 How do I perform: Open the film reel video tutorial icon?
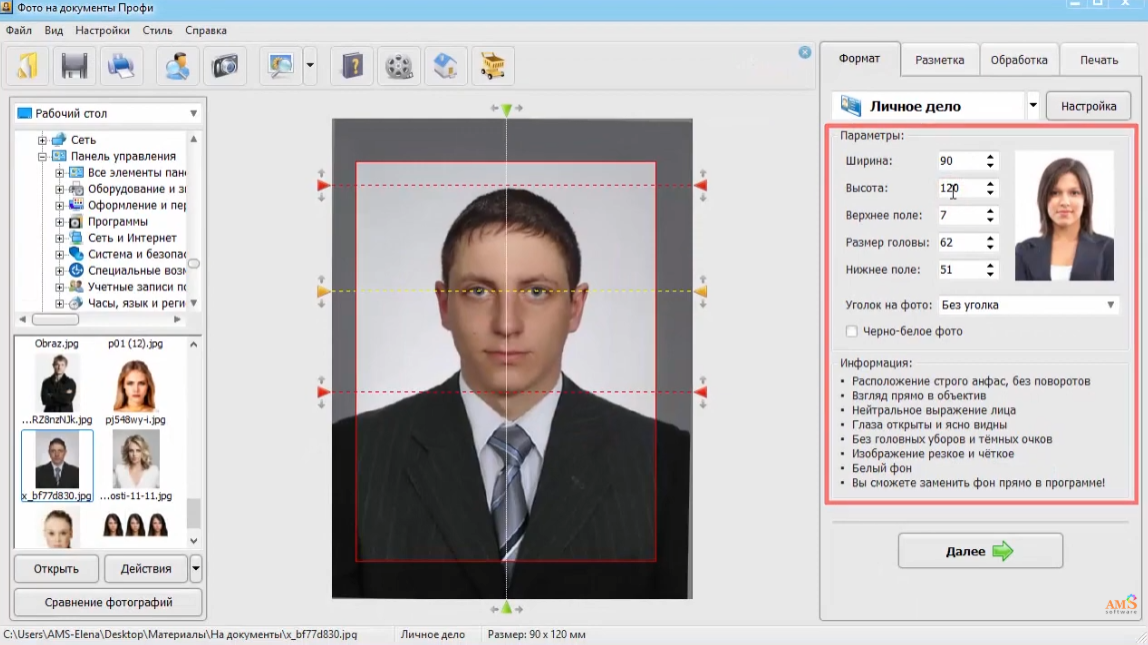[x=399, y=66]
